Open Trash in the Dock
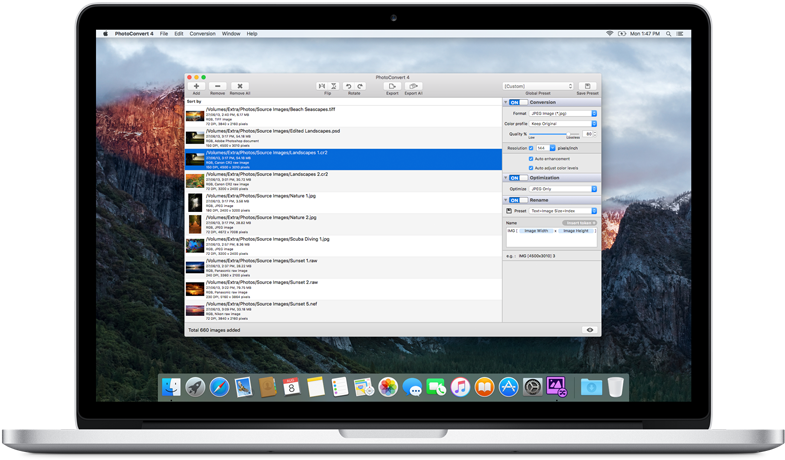The height and width of the screenshot is (460, 785). click(x=615, y=387)
